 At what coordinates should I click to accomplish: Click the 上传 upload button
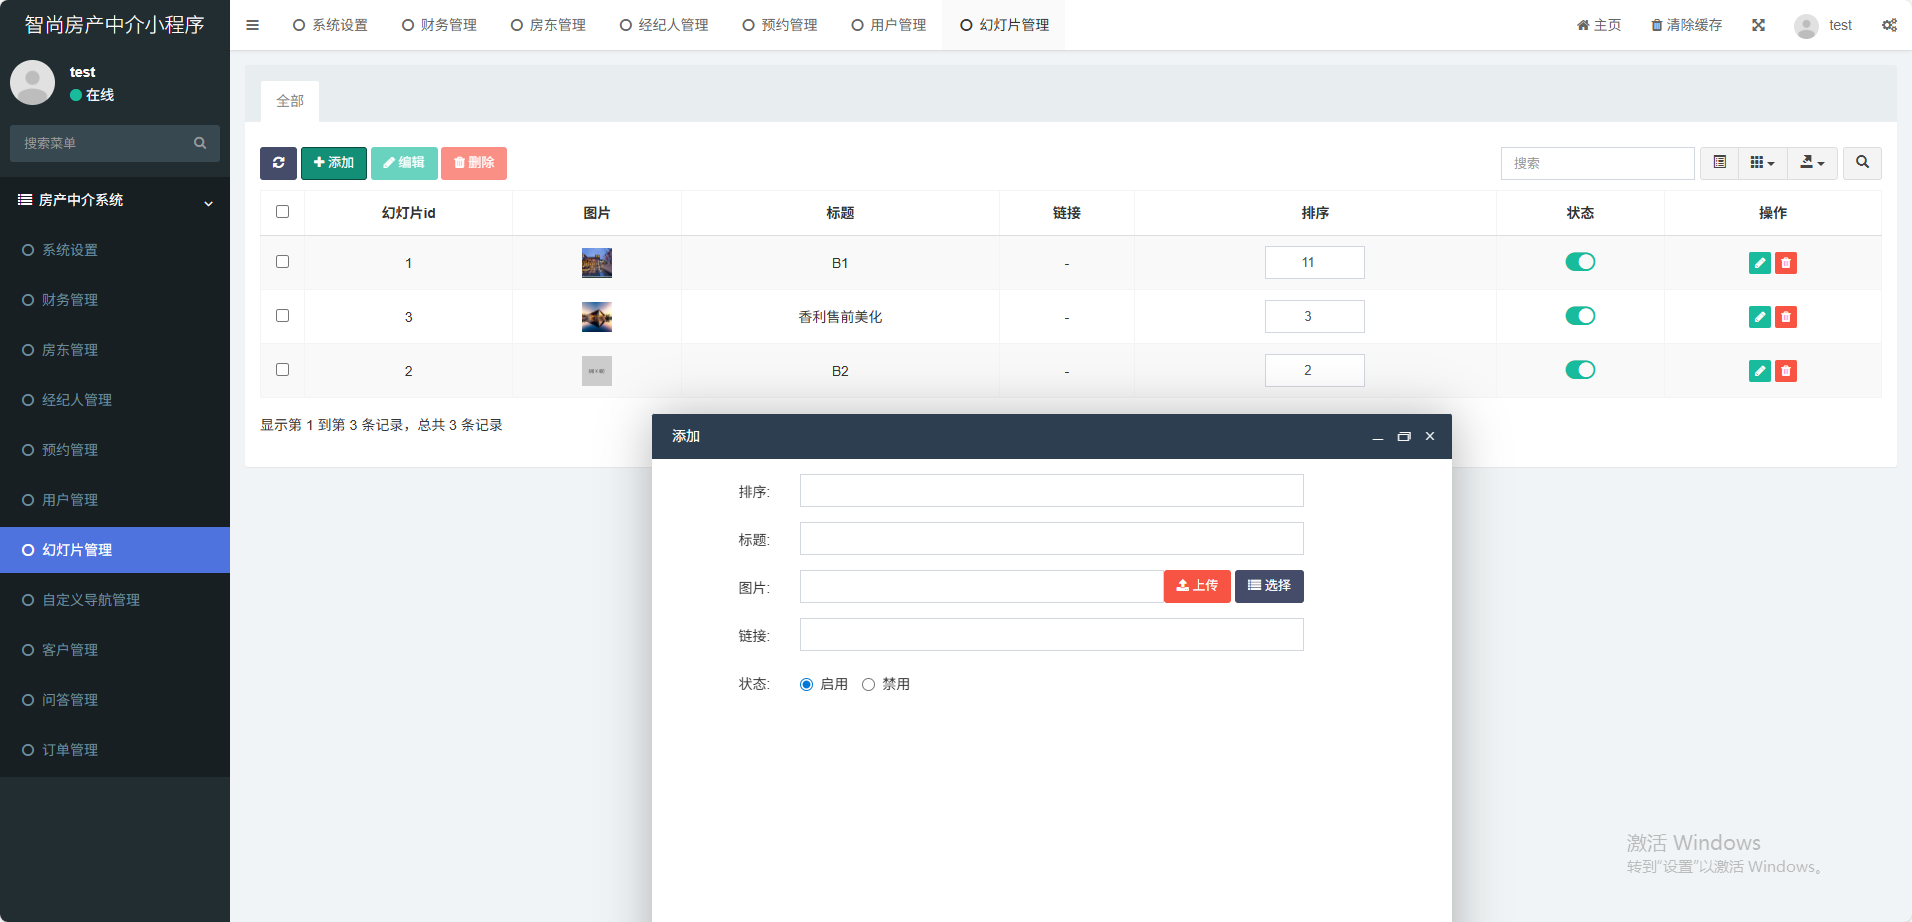[1197, 586]
